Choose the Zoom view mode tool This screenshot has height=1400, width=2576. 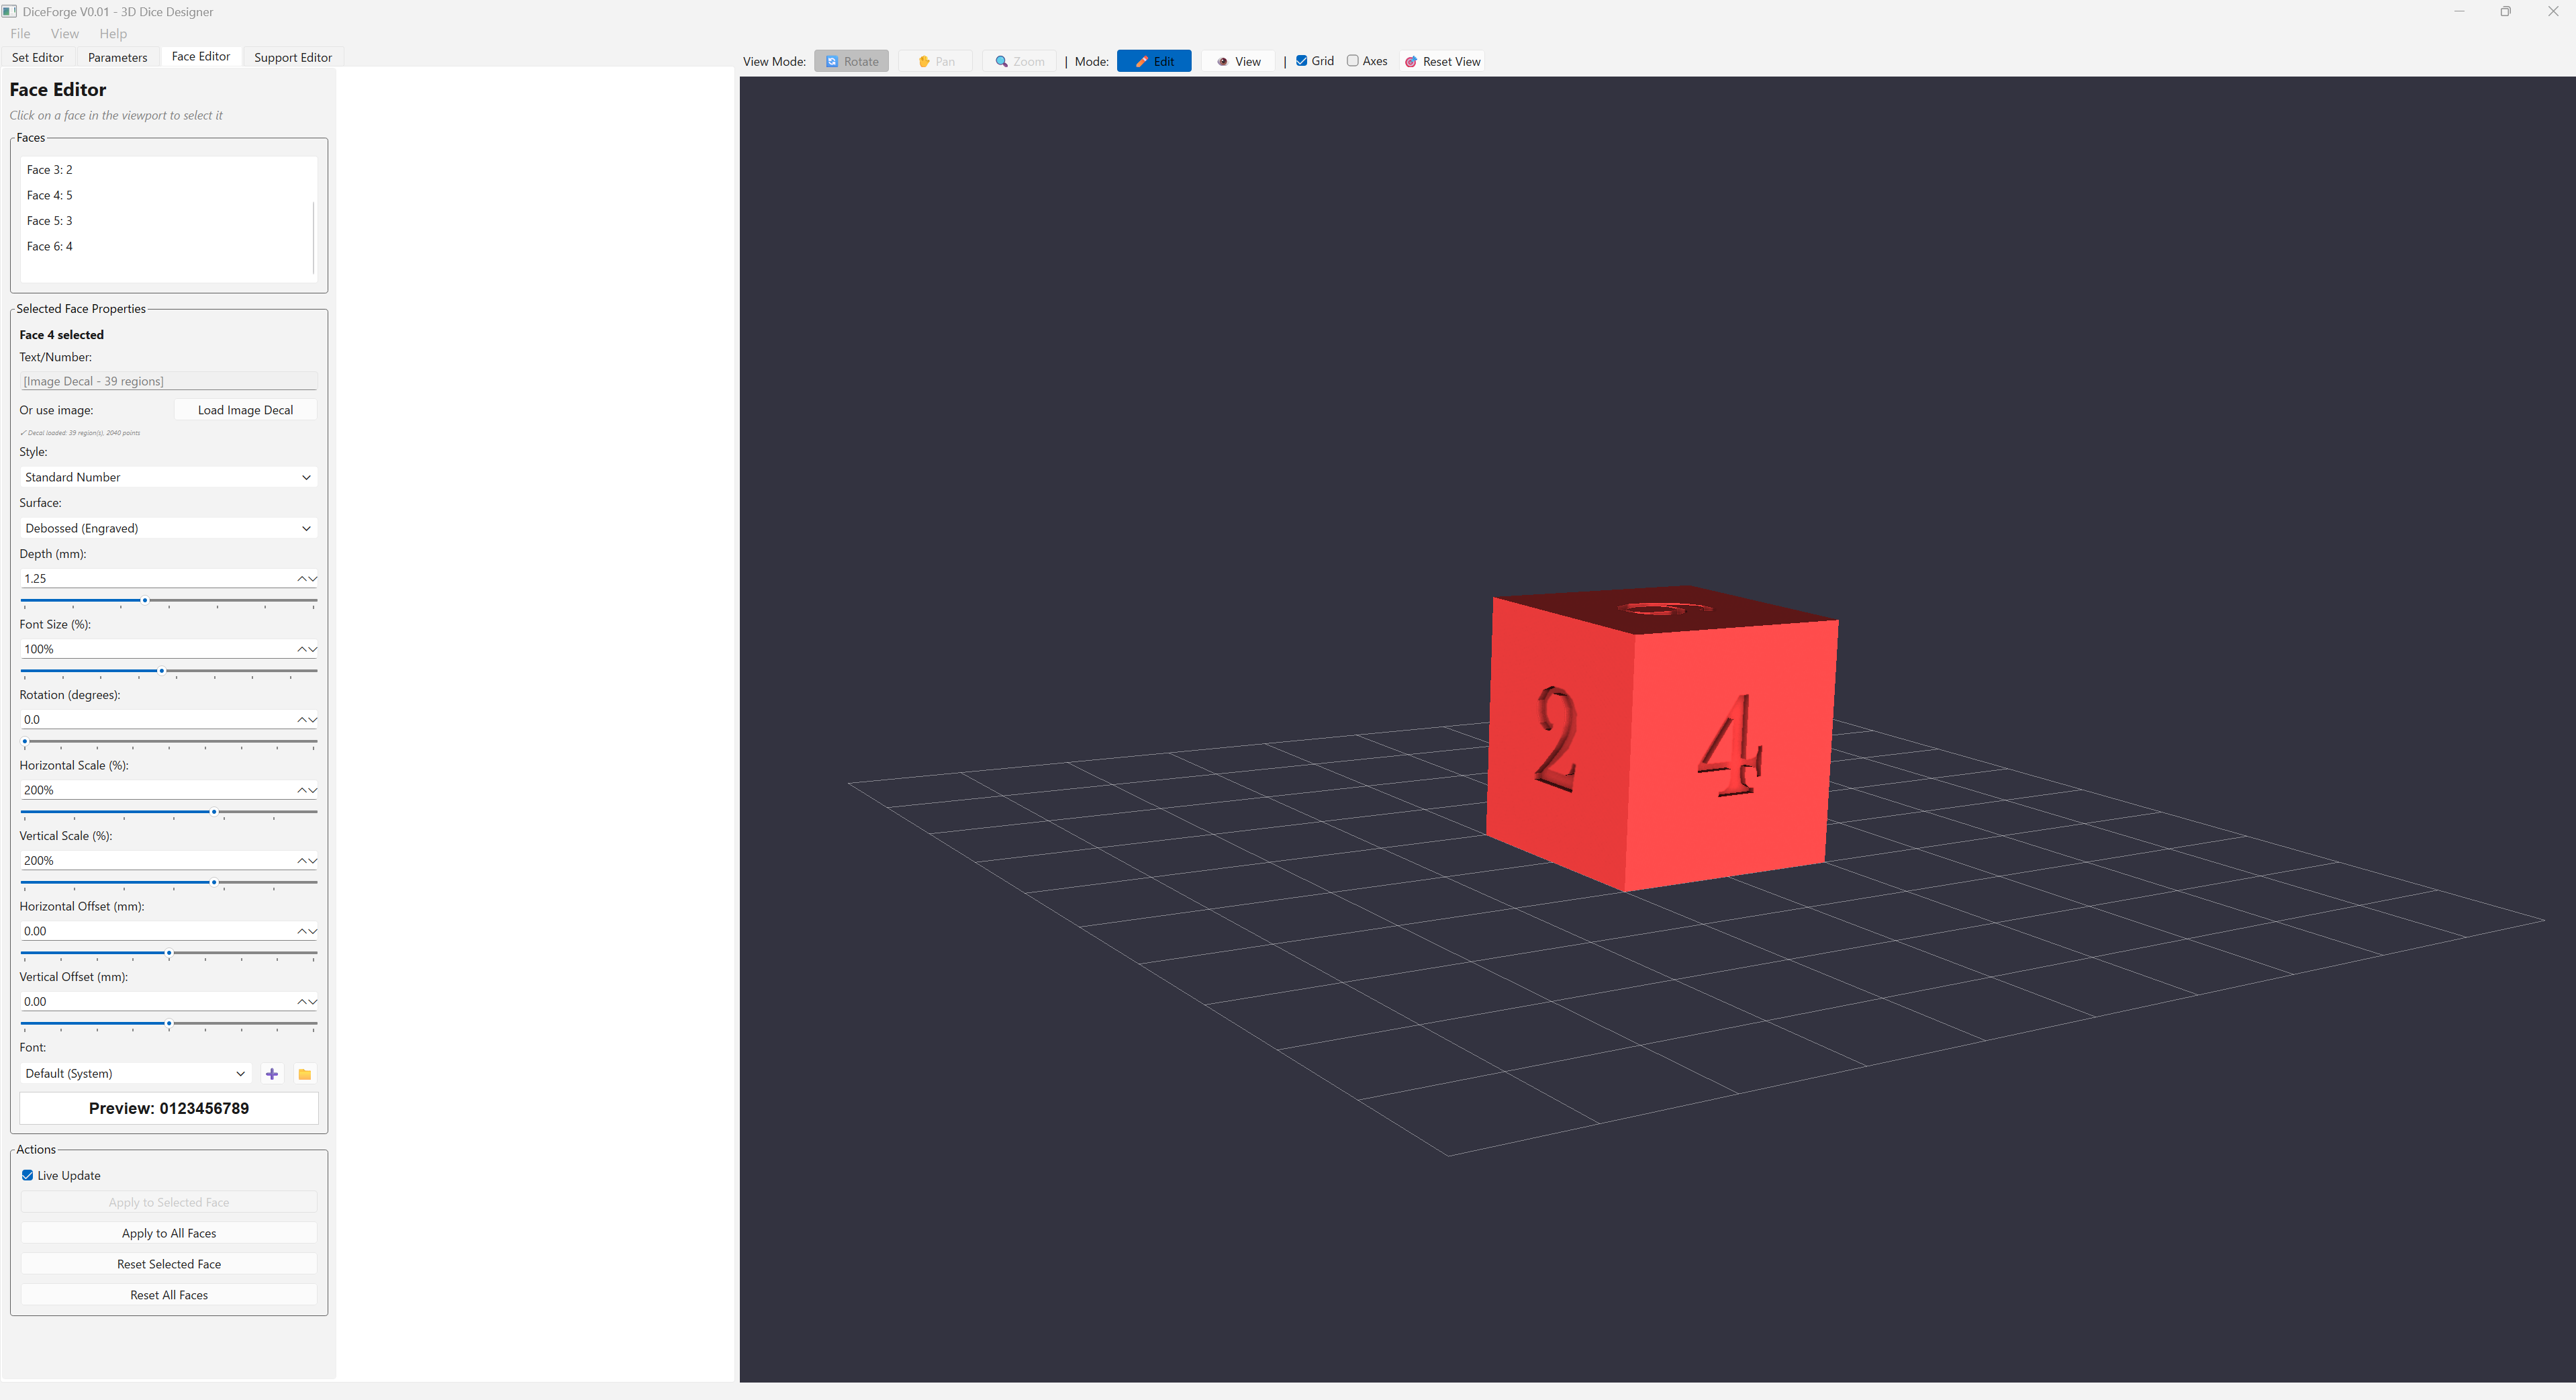tap(1019, 61)
